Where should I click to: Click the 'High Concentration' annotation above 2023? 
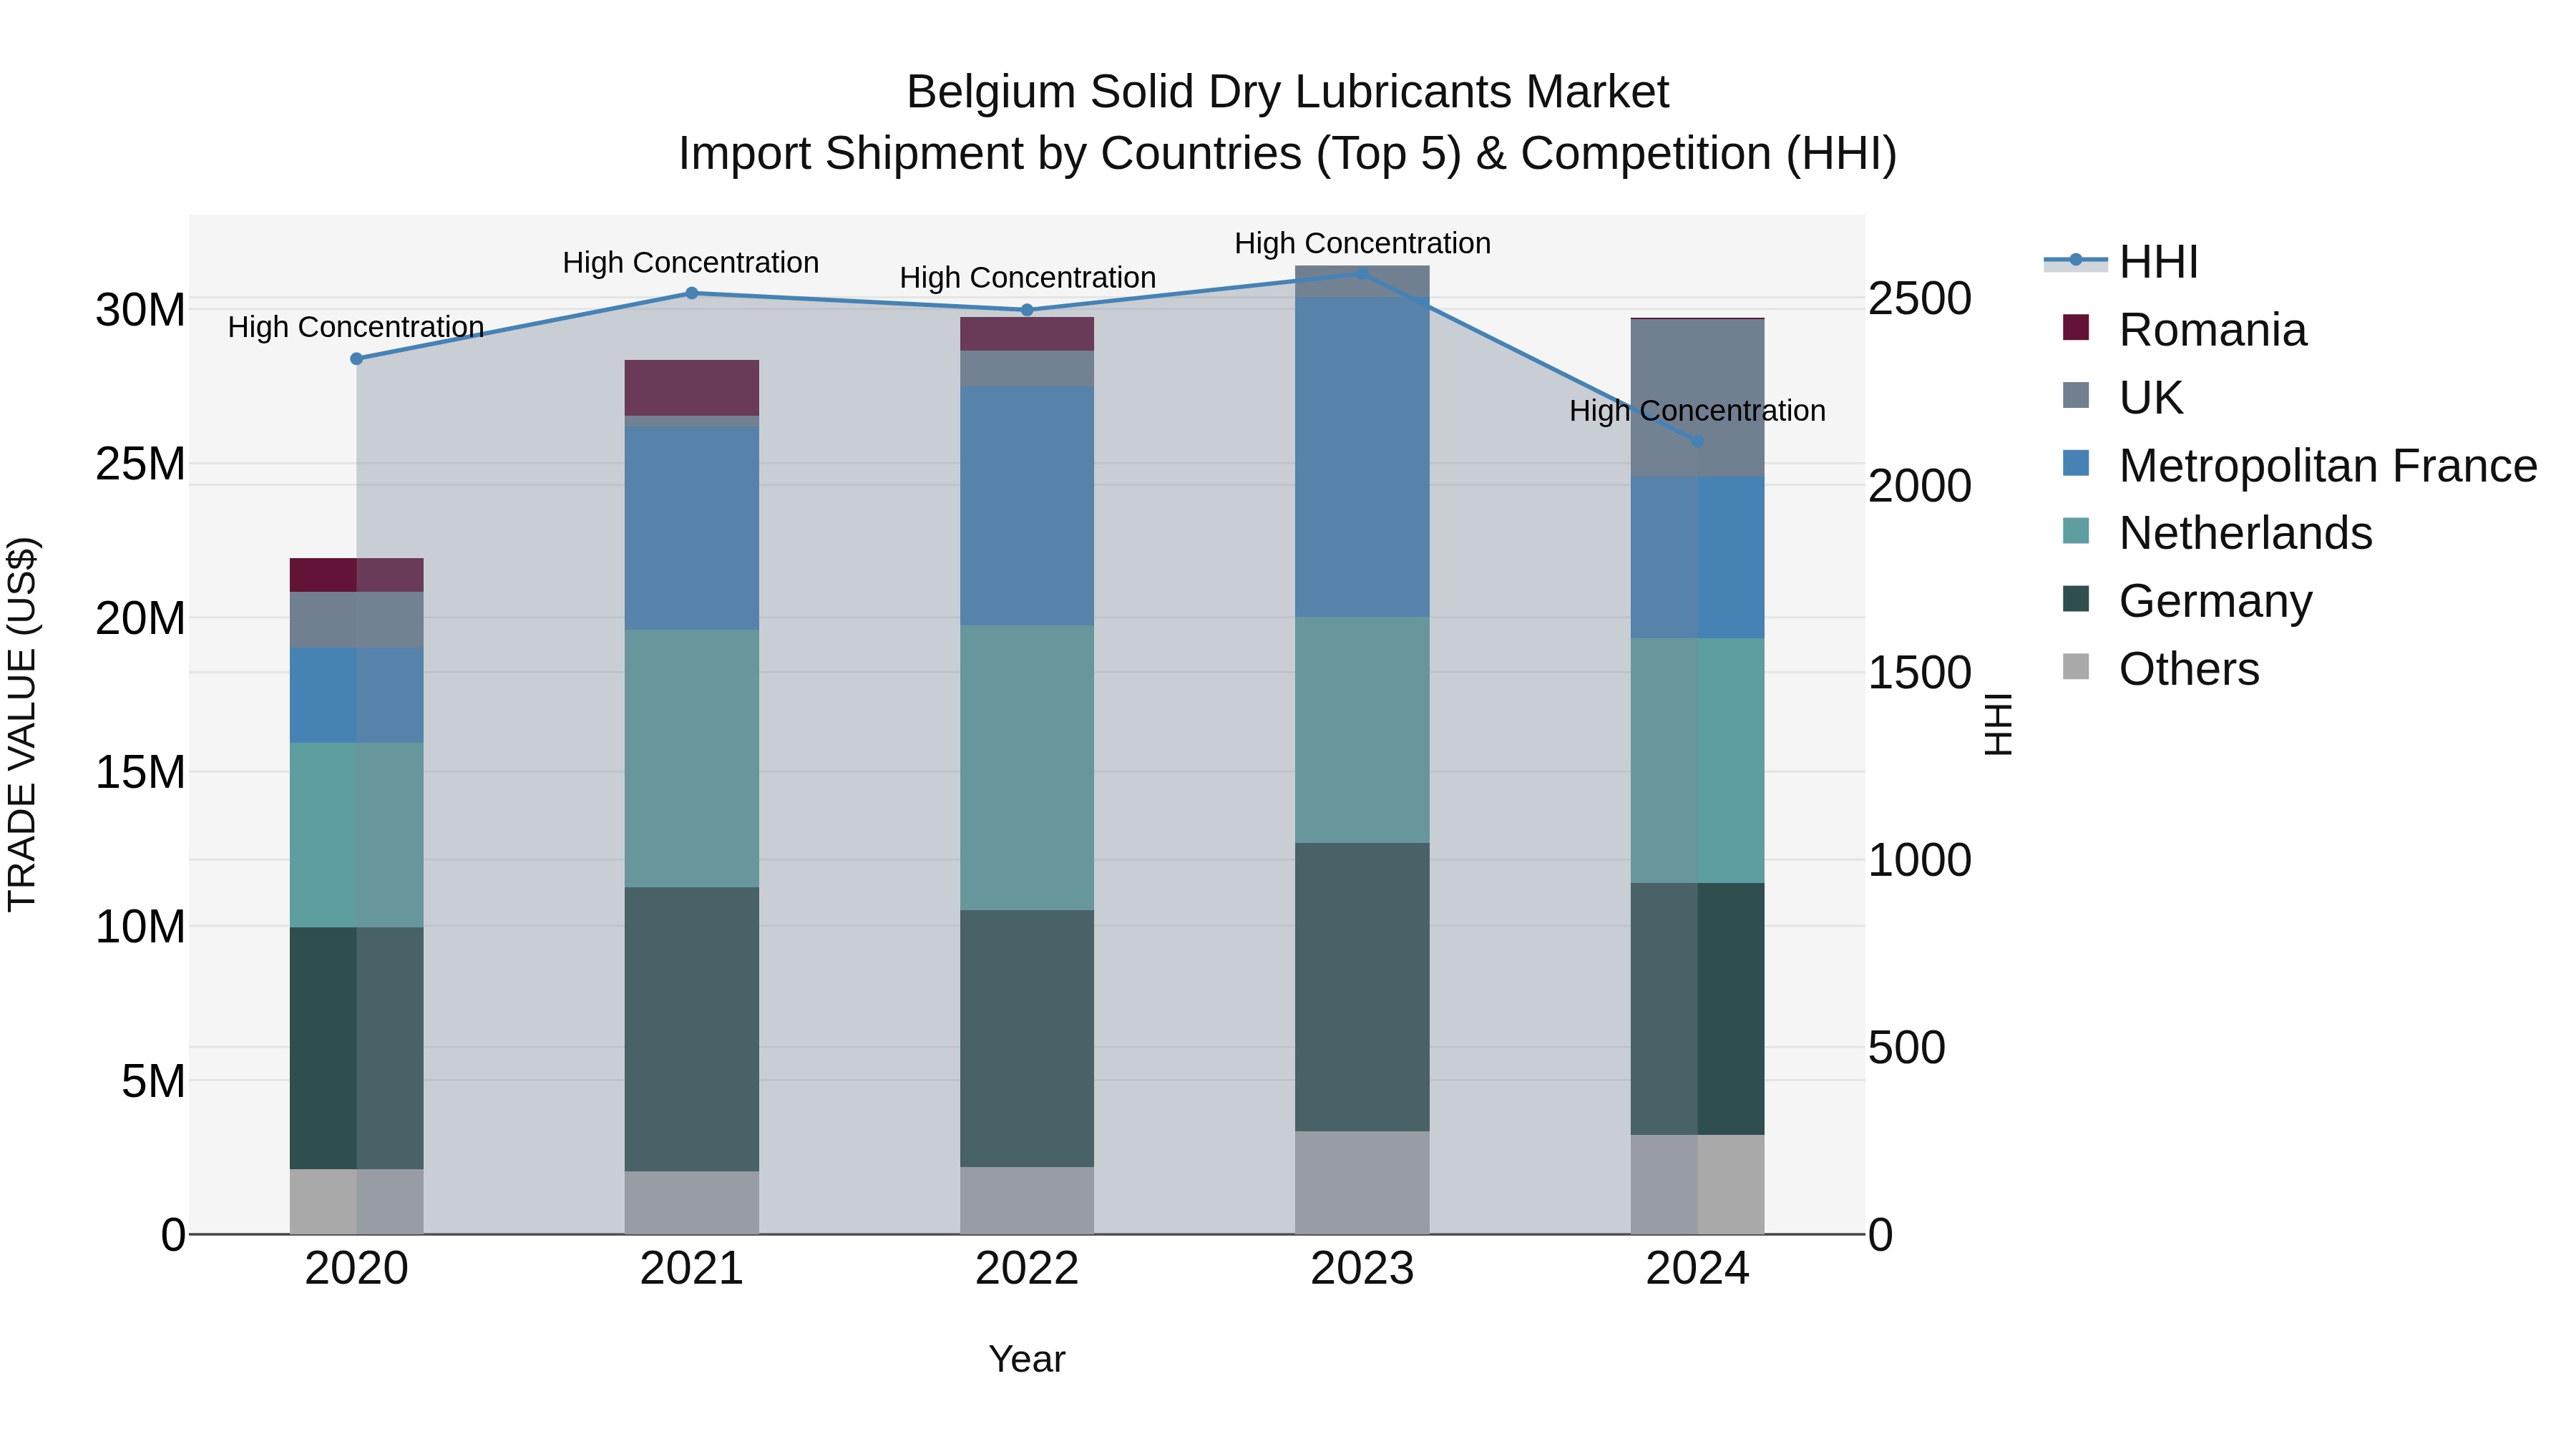(x=1362, y=243)
